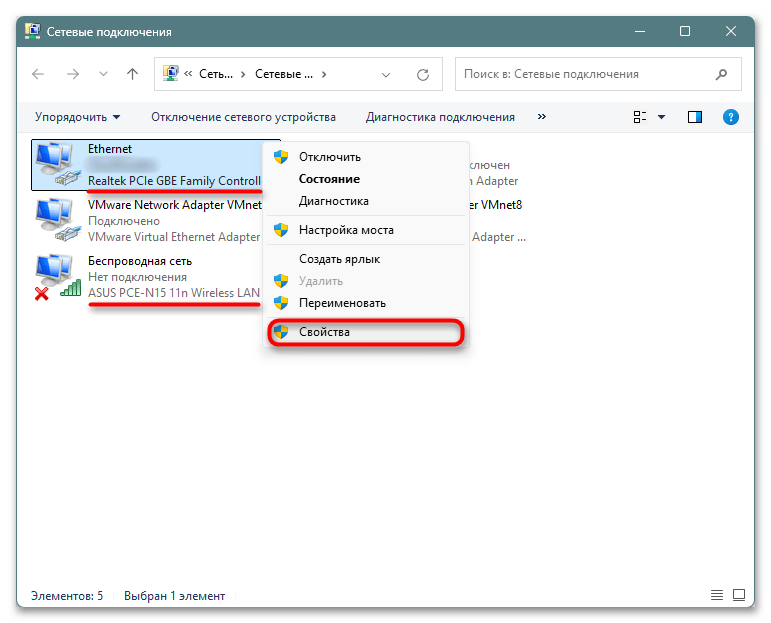Open Свойства from context menu
The height and width of the screenshot is (623, 771).
point(366,332)
